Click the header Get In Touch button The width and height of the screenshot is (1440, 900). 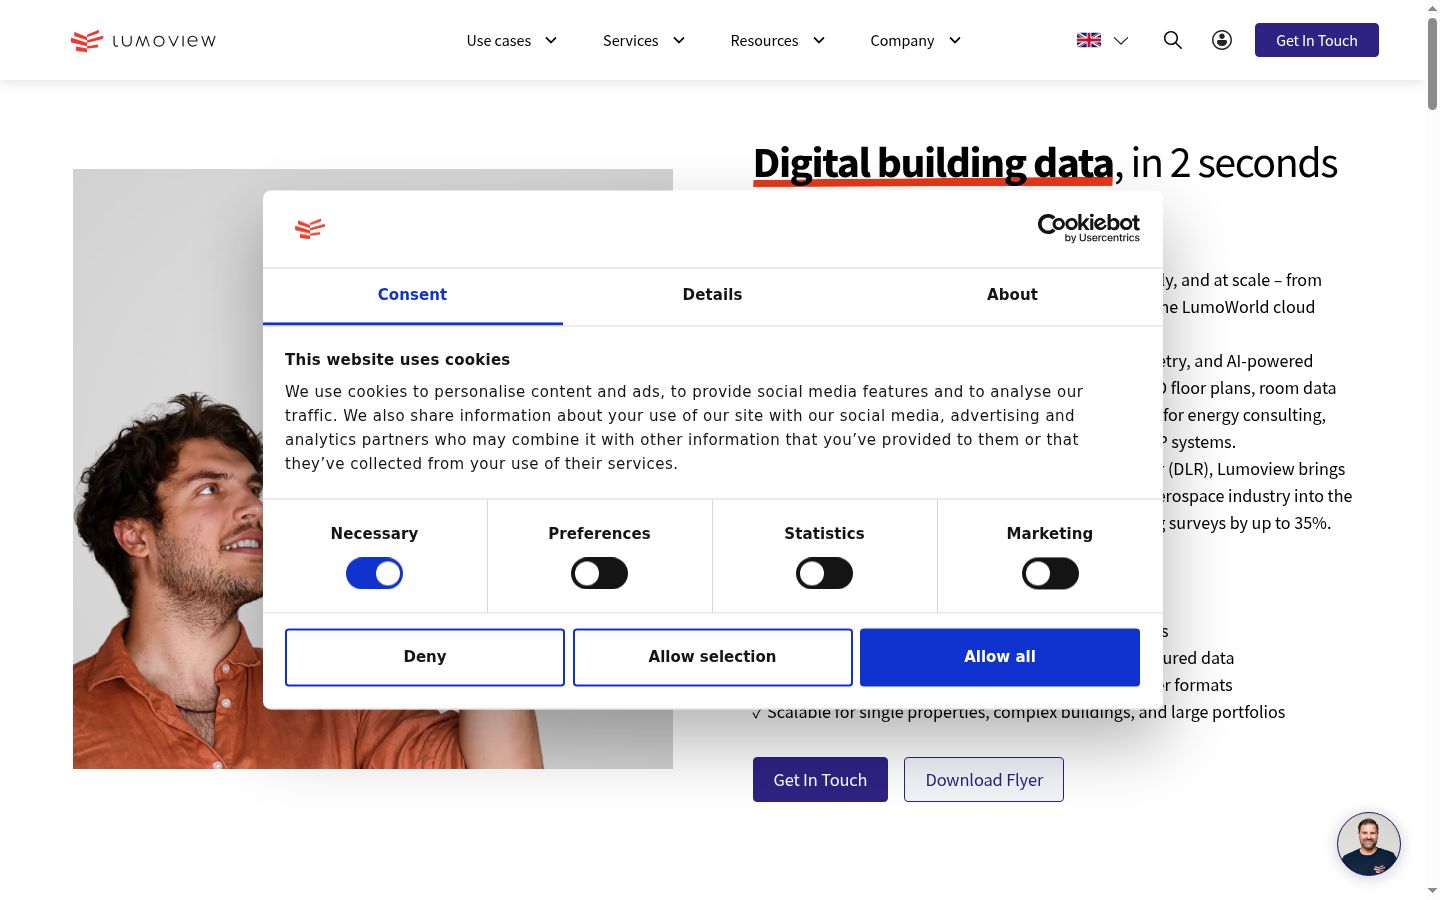coord(1317,40)
